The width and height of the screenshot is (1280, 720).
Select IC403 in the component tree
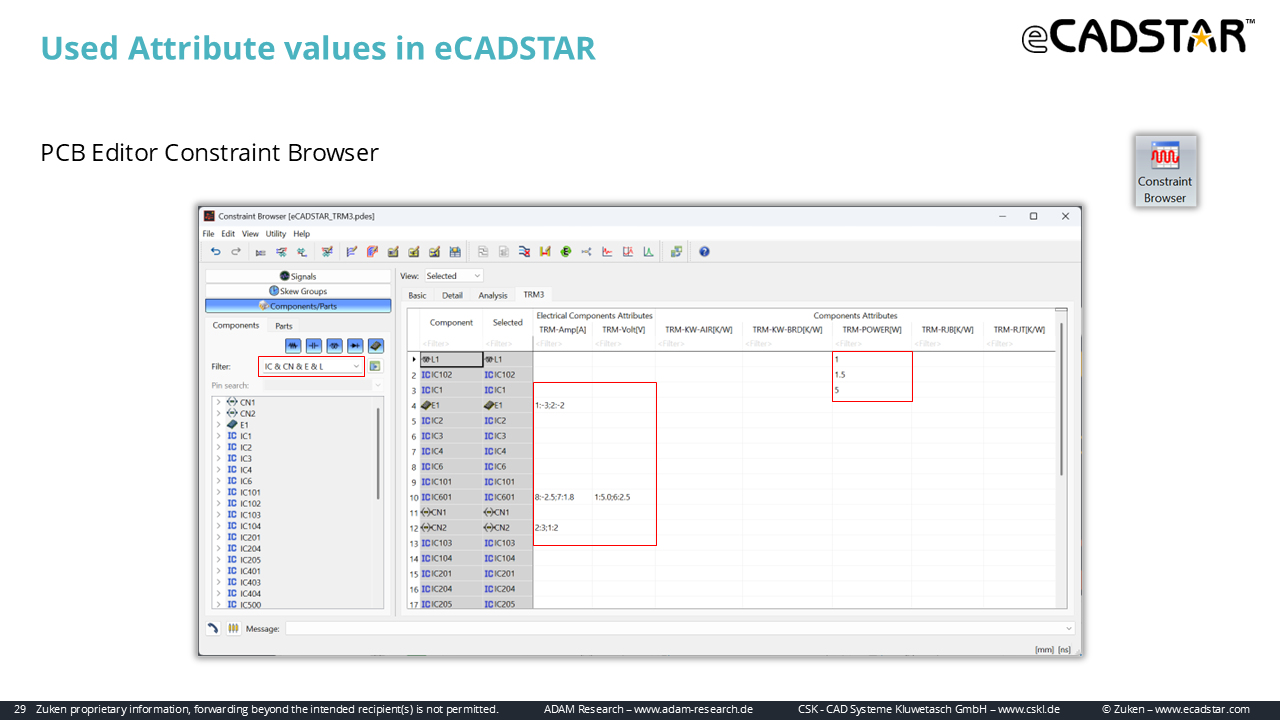[250, 582]
